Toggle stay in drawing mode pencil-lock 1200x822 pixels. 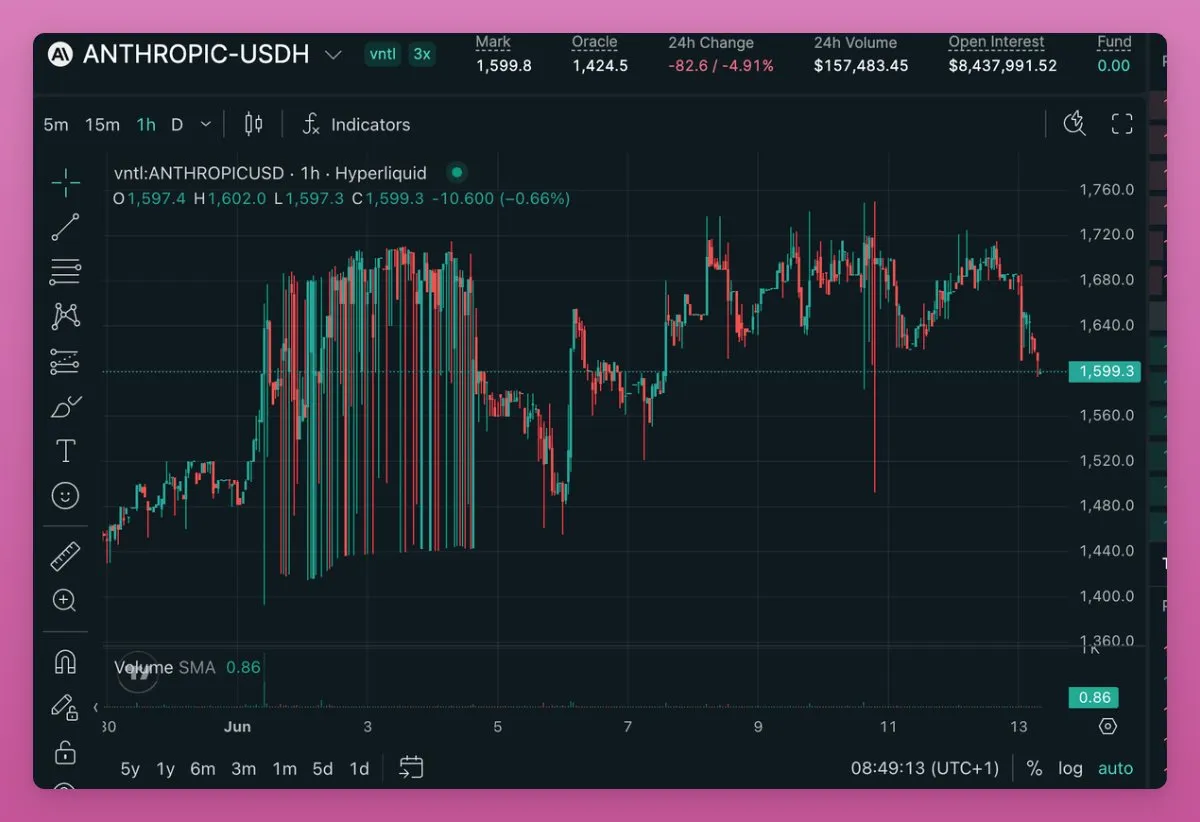coord(65,706)
